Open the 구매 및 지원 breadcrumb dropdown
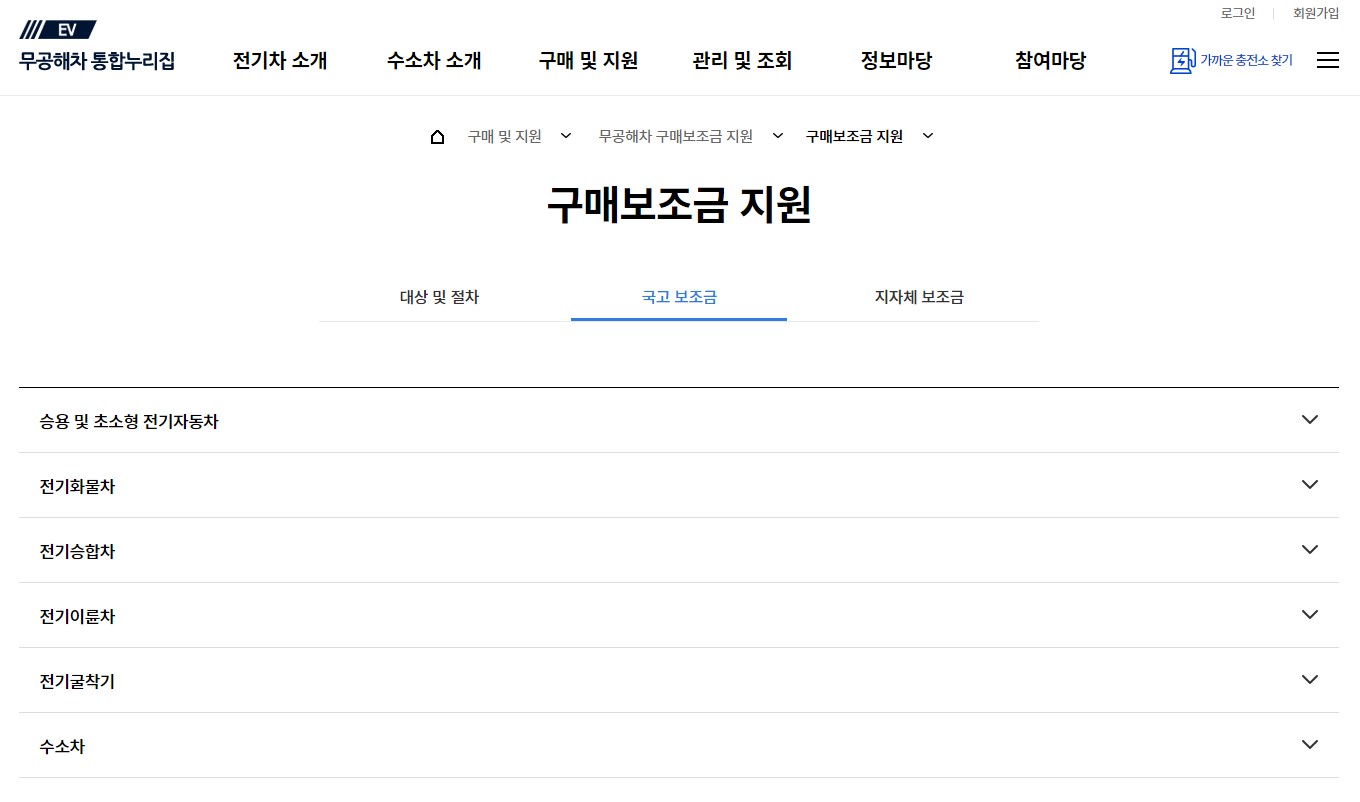Image resolution: width=1360 pixels, height=802 pixels. point(566,136)
